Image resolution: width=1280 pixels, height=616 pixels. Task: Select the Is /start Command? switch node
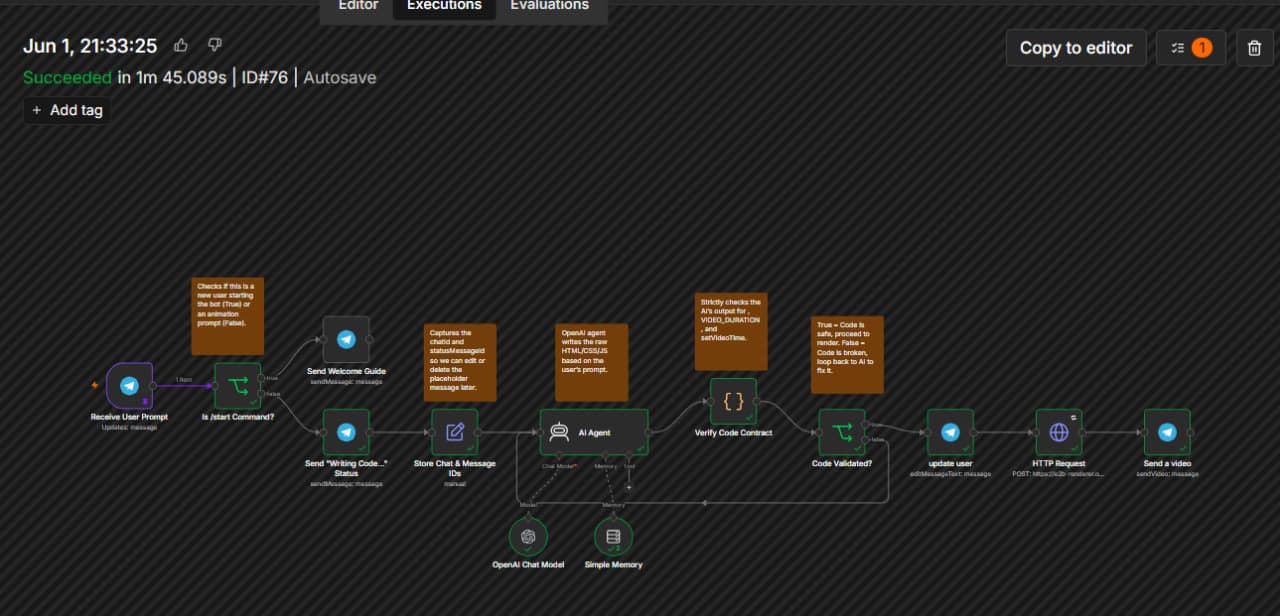pos(238,386)
